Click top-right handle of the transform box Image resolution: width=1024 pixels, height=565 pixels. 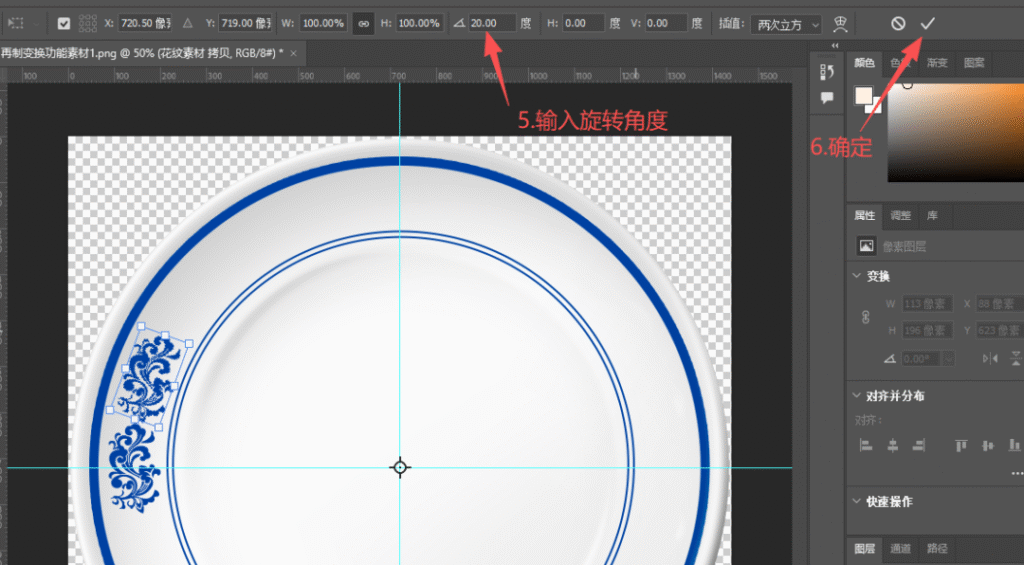click(x=189, y=343)
